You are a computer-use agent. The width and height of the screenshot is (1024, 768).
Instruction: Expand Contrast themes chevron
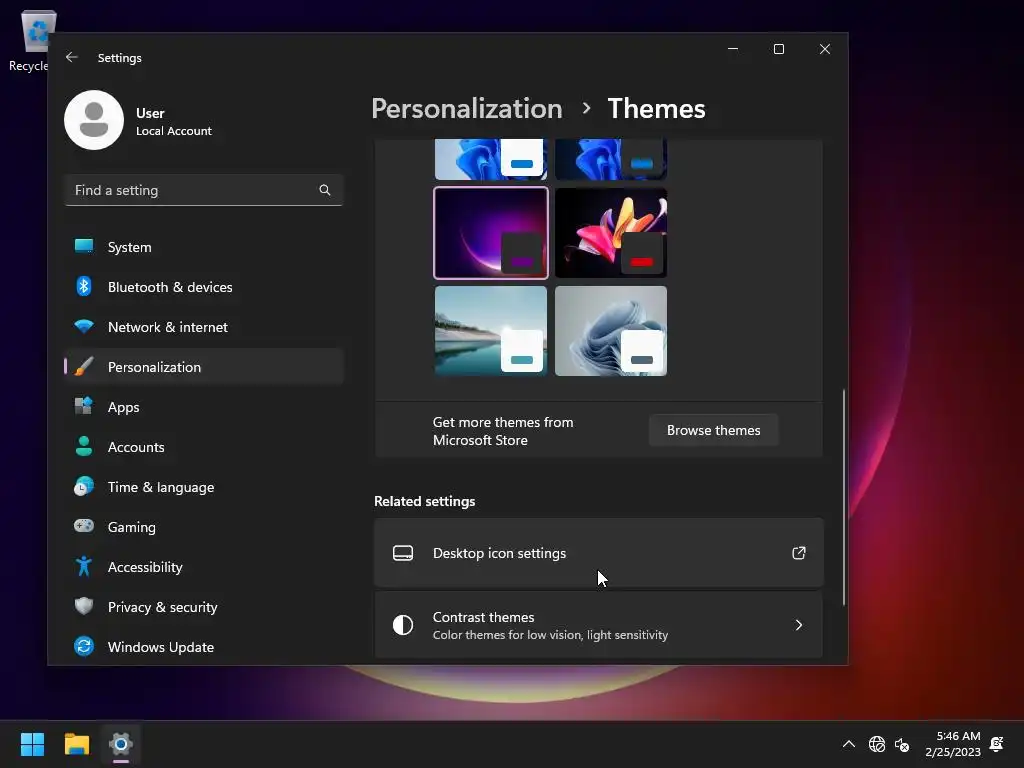[x=799, y=625]
